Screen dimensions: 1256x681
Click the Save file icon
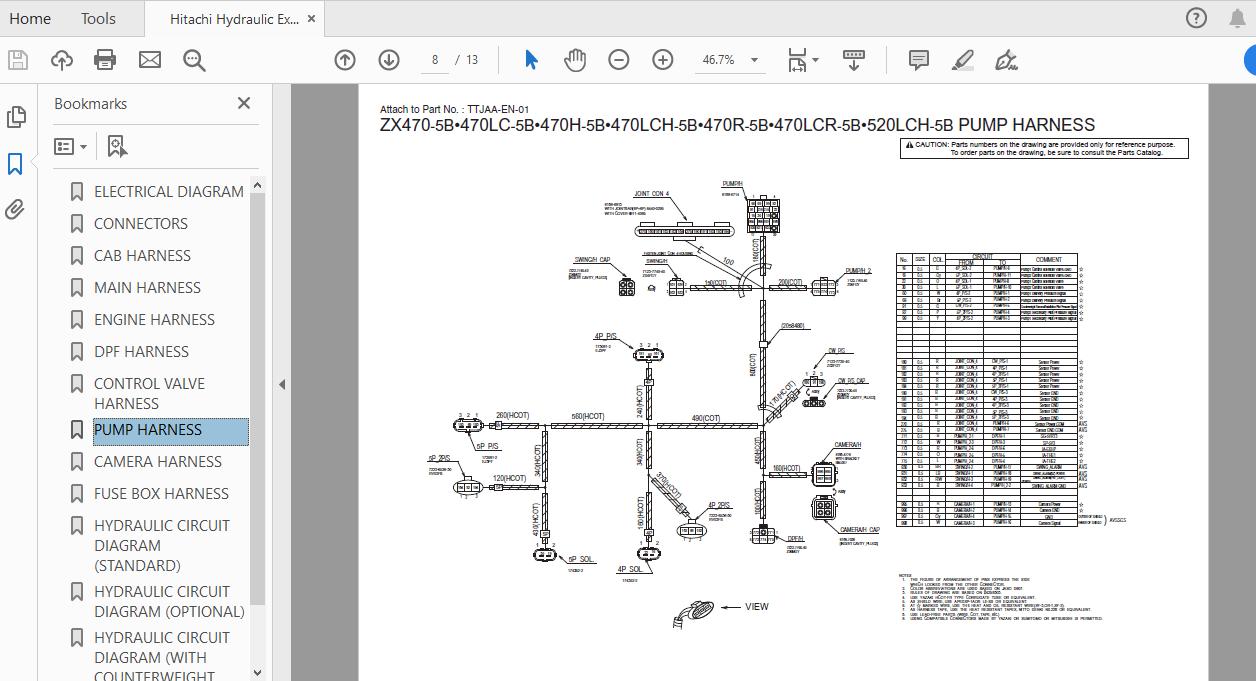pyautogui.click(x=17, y=60)
